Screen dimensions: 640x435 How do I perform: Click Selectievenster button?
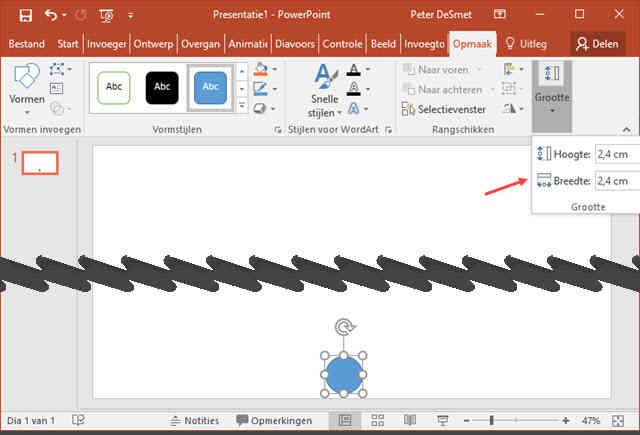pos(444,109)
